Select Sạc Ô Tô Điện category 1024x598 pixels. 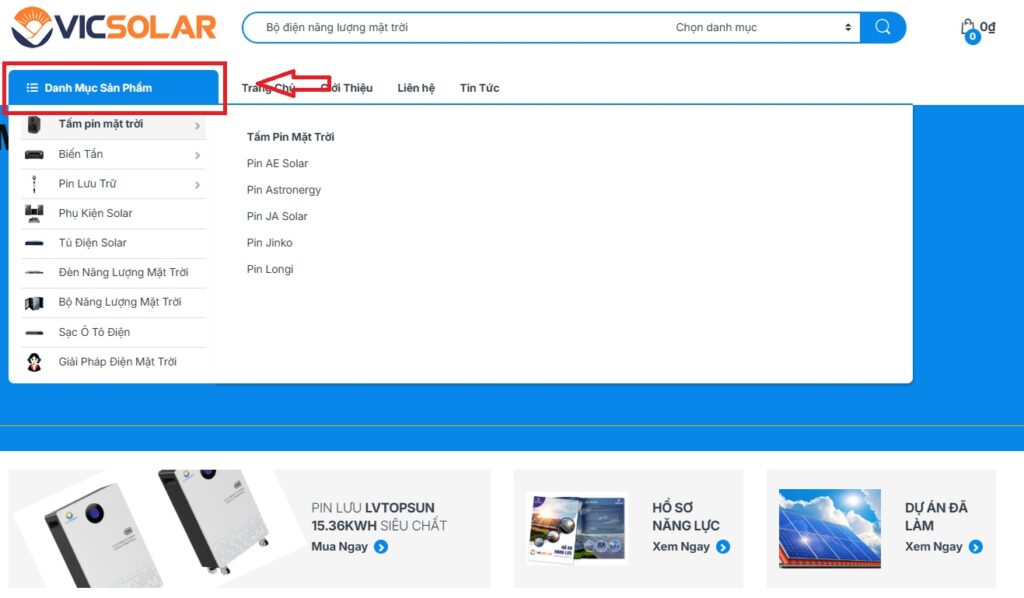point(94,332)
